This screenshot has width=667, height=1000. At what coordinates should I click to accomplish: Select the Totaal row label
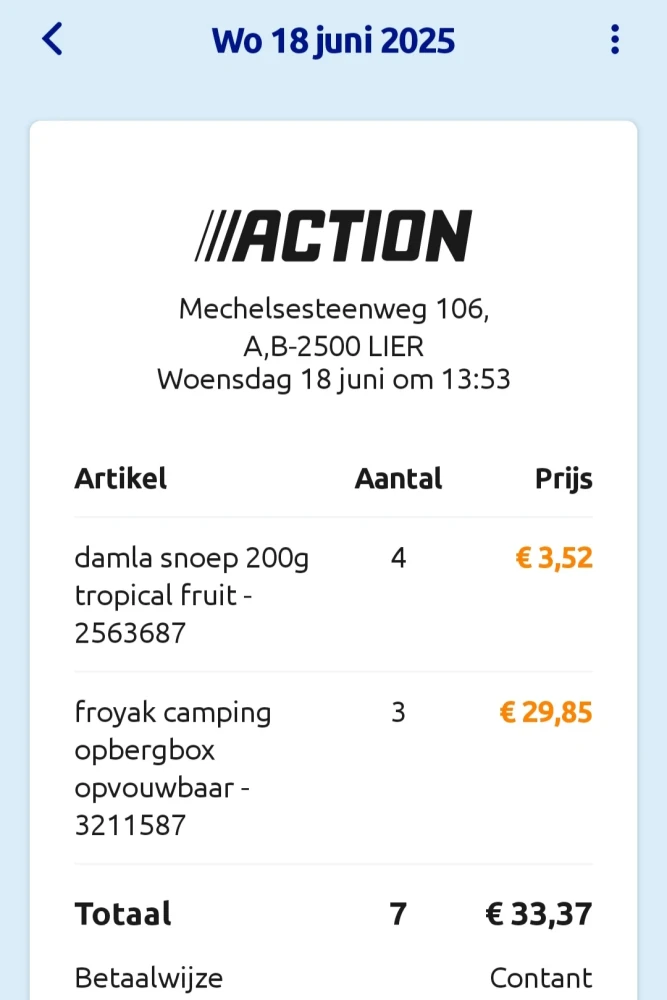tap(123, 914)
